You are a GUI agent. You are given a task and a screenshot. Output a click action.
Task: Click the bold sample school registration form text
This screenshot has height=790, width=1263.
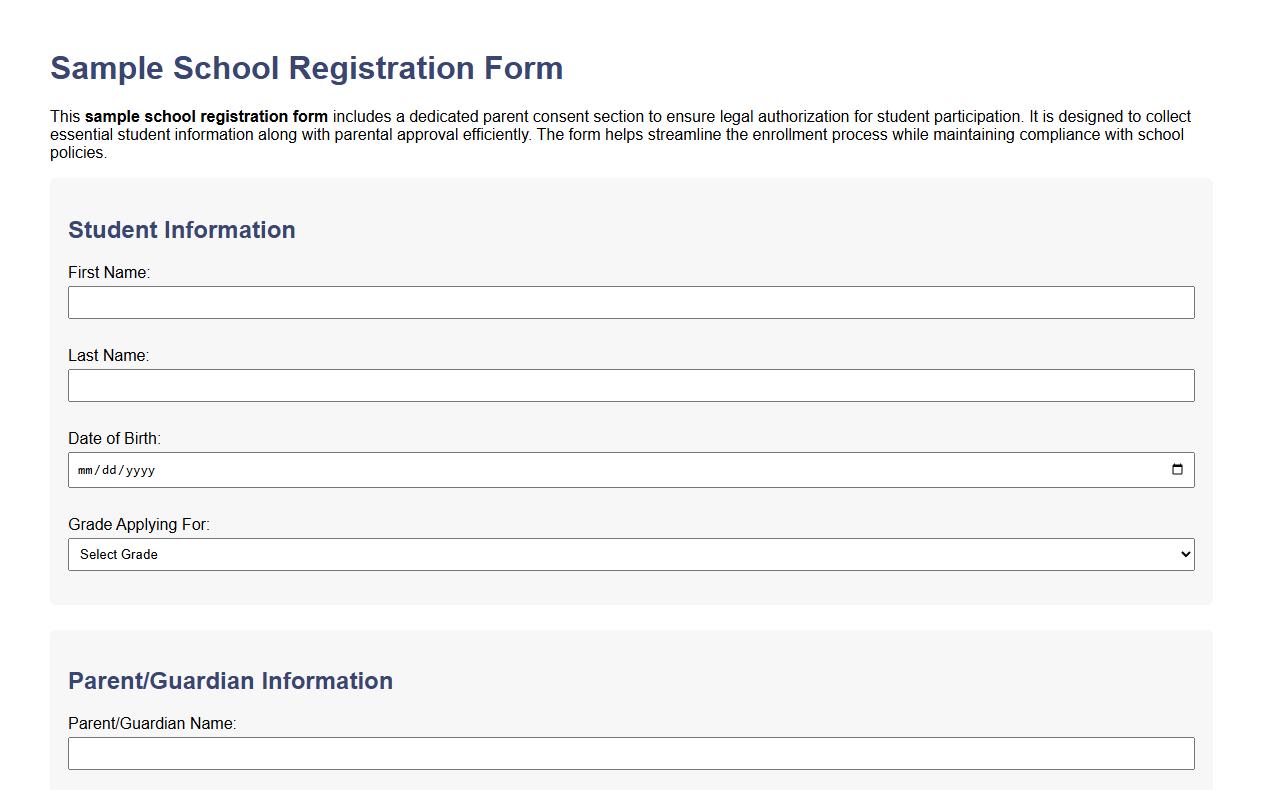tap(205, 116)
